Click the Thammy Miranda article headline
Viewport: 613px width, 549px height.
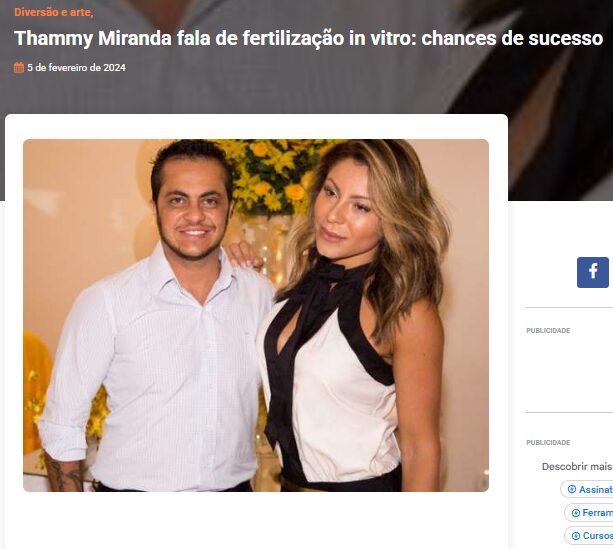click(308, 38)
